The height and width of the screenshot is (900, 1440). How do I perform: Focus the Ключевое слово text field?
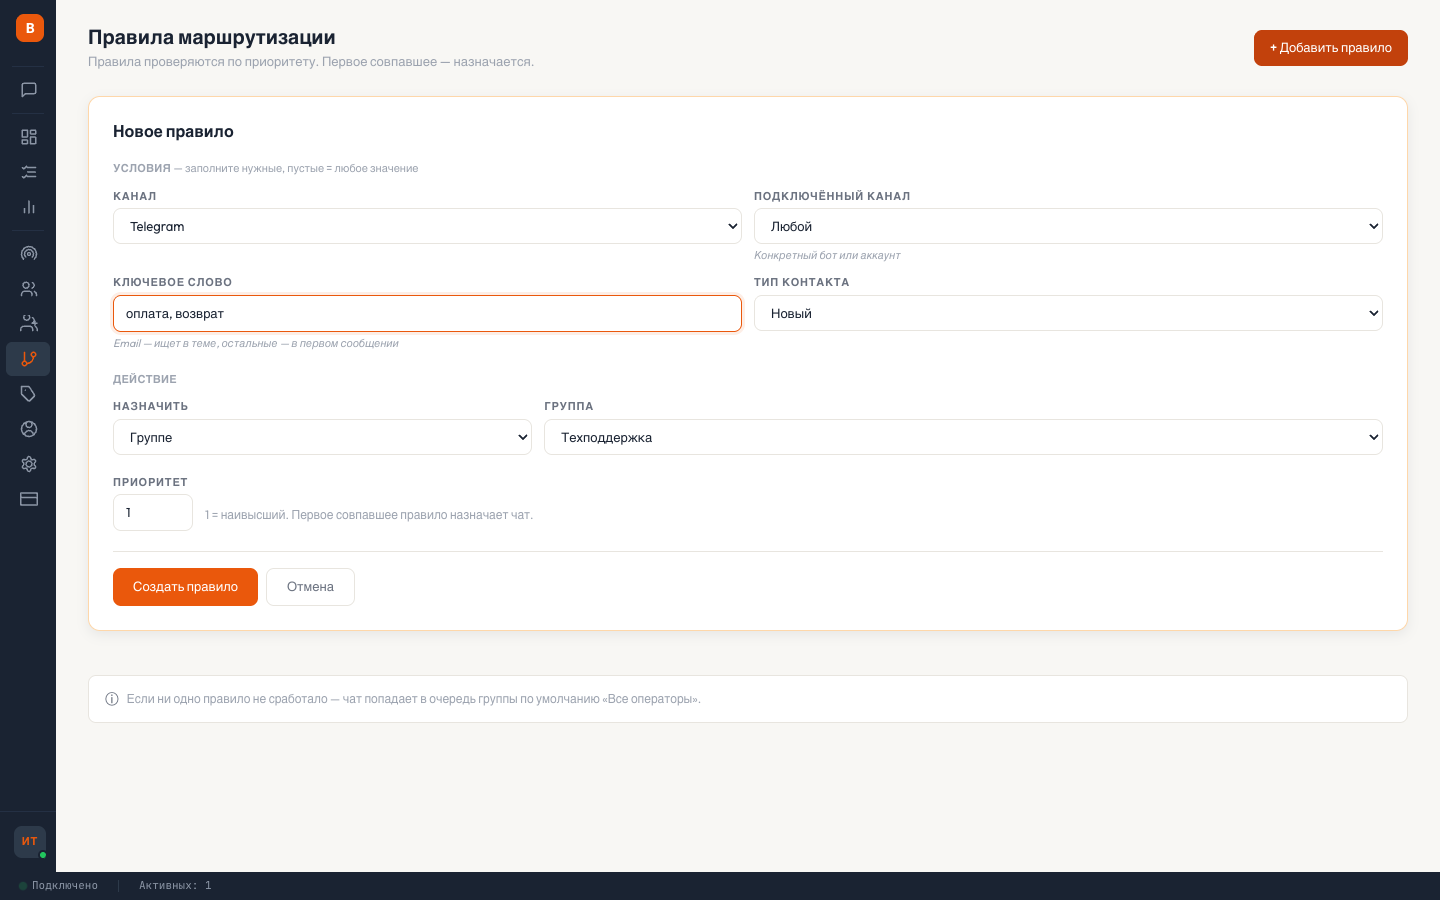tap(427, 313)
